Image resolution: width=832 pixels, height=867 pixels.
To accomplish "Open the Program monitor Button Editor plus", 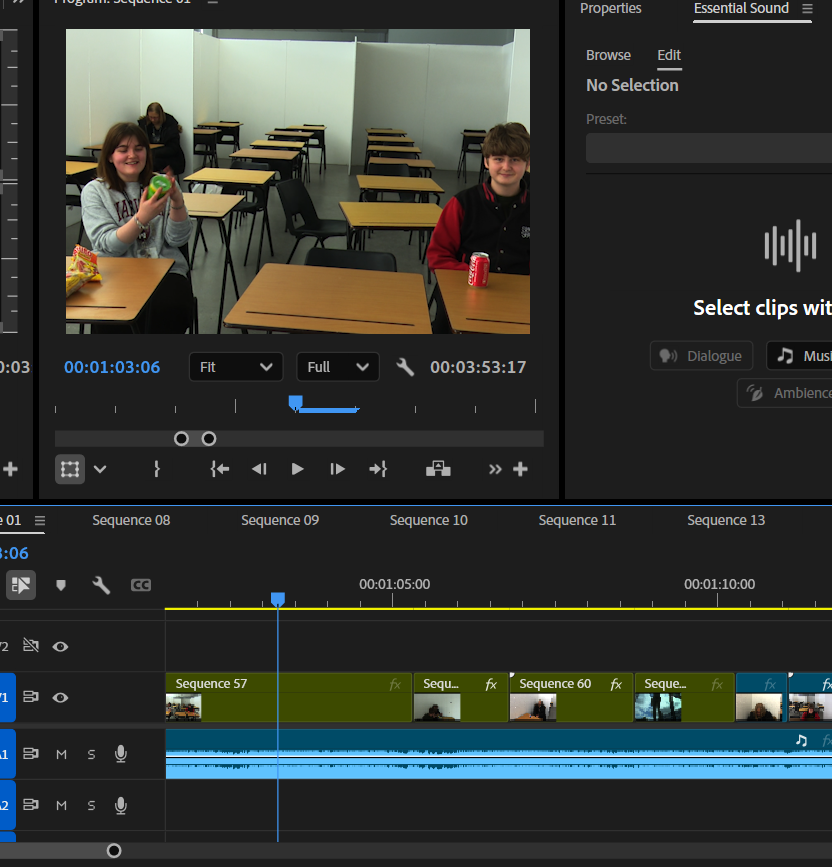I will click(x=520, y=469).
